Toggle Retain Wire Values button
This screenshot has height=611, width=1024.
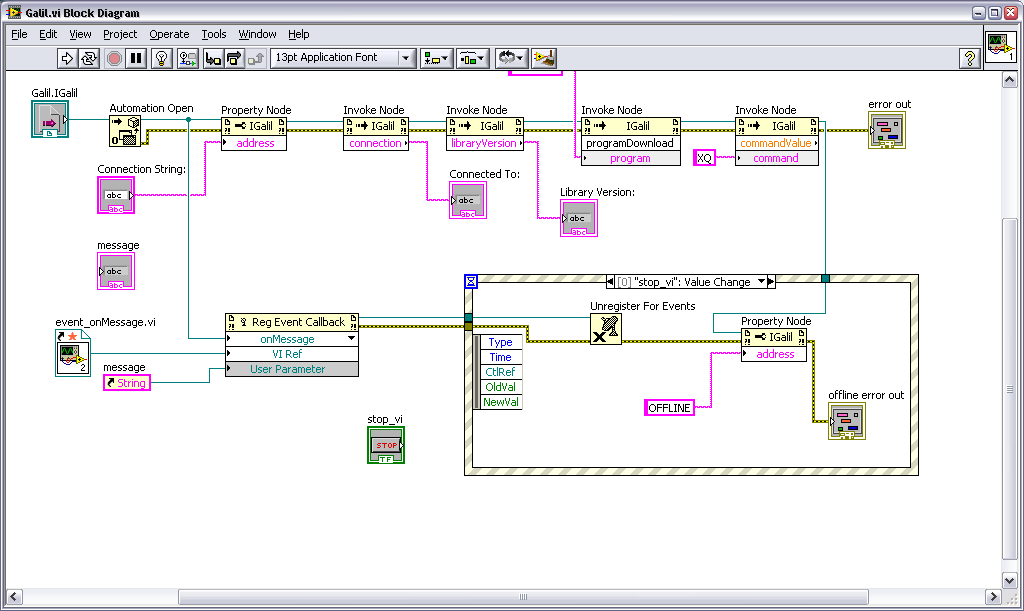(188, 58)
